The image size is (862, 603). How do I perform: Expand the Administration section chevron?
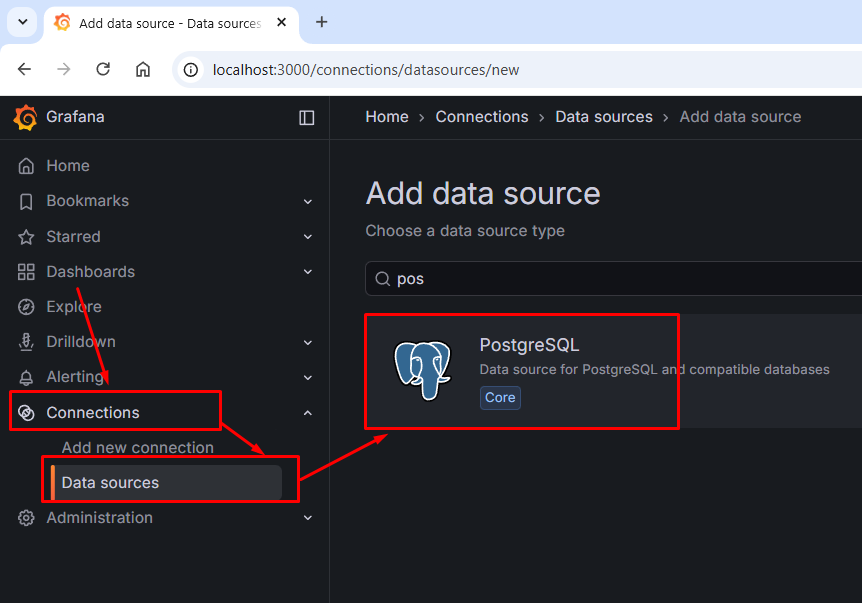pyautogui.click(x=308, y=518)
